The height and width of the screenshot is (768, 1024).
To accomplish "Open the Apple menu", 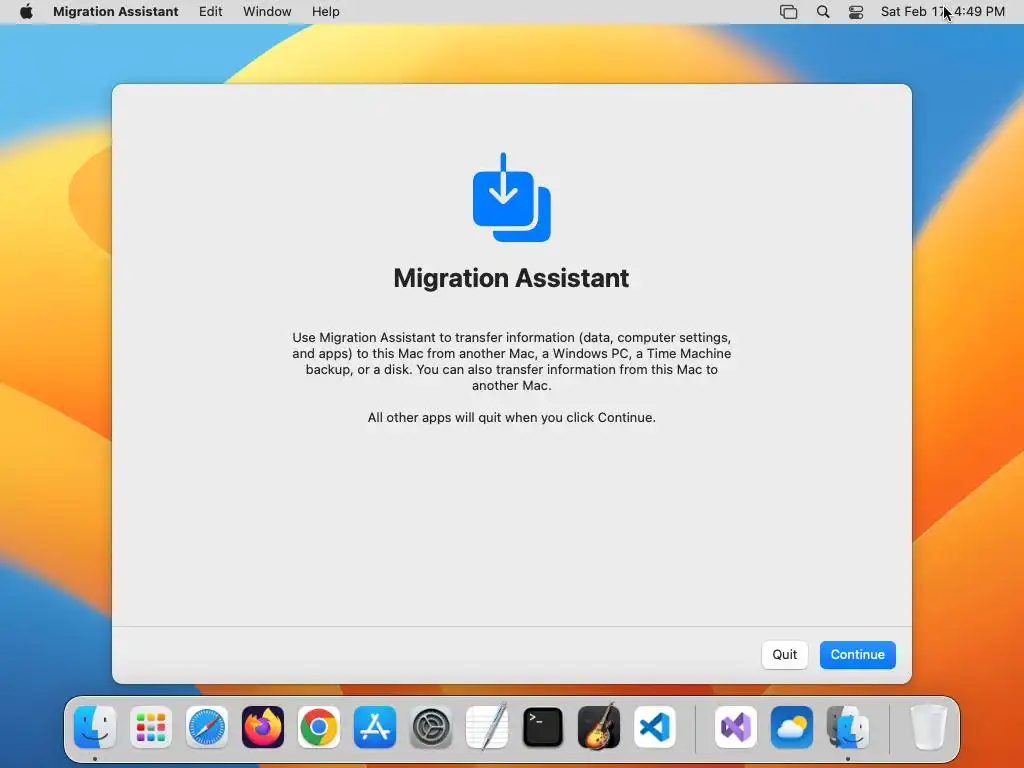I will click(26, 12).
